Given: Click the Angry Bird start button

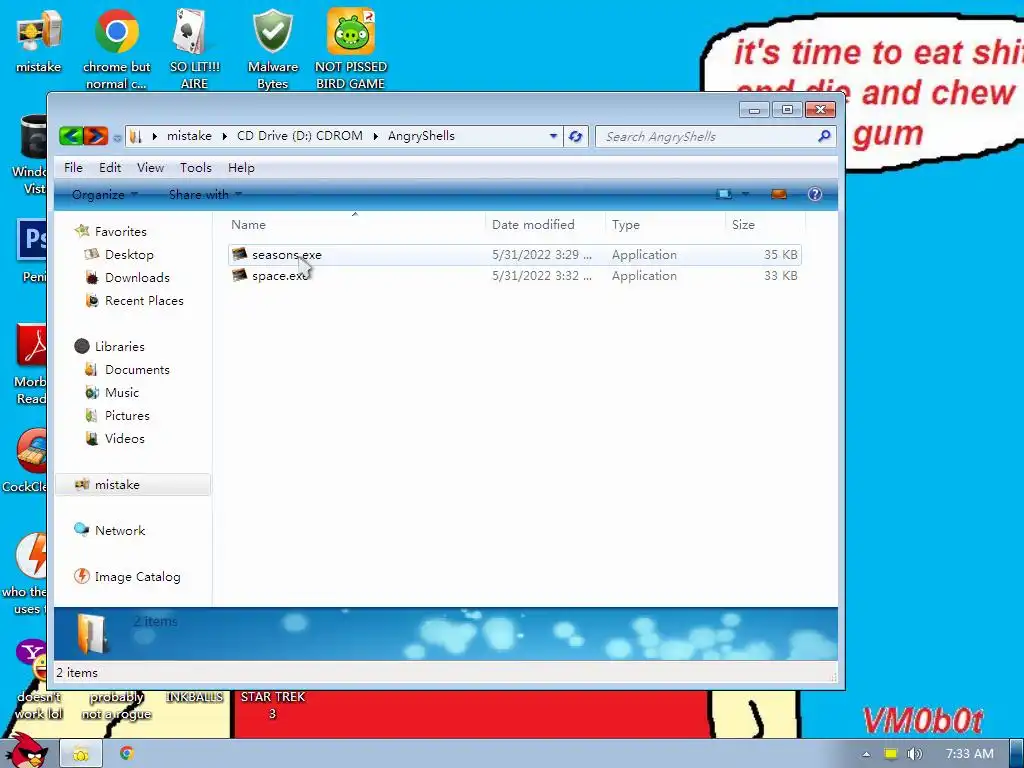Looking at the screenshot, I should pyautogui.click(x=26, y=751).
